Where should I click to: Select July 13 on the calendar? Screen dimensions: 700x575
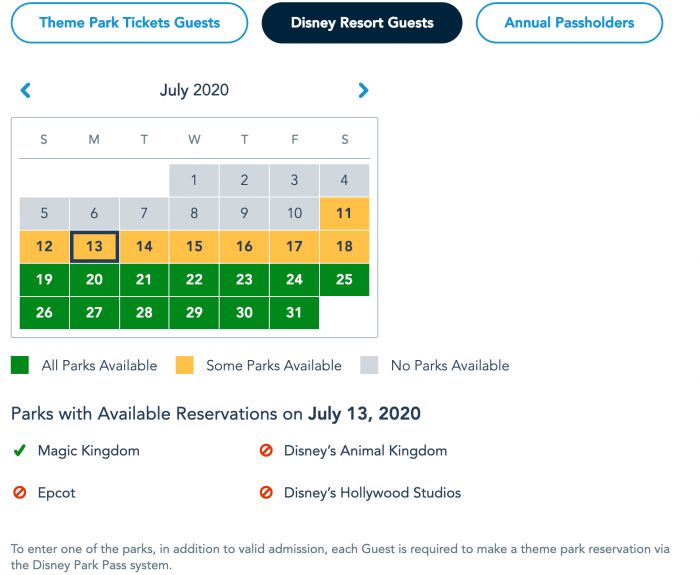click(x=94, y=247)
